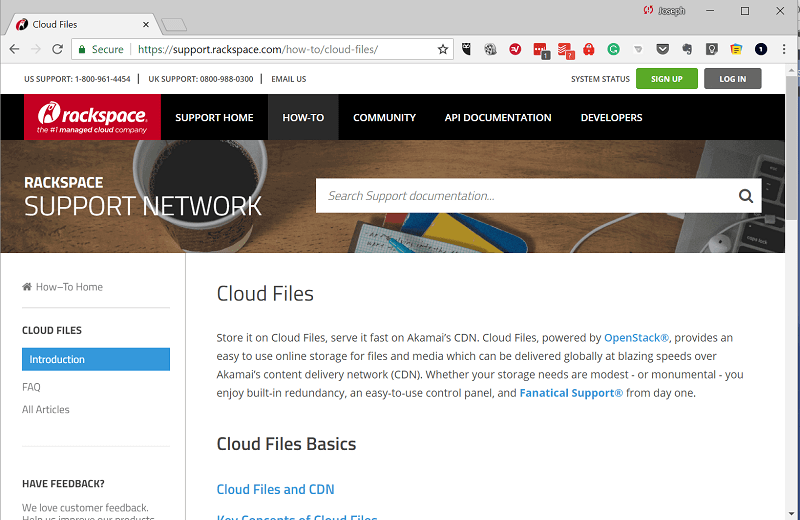Open the ExpressVPN extension icon
The width and height of the screenshot is (800, 520).
click(x=515, y=49)
